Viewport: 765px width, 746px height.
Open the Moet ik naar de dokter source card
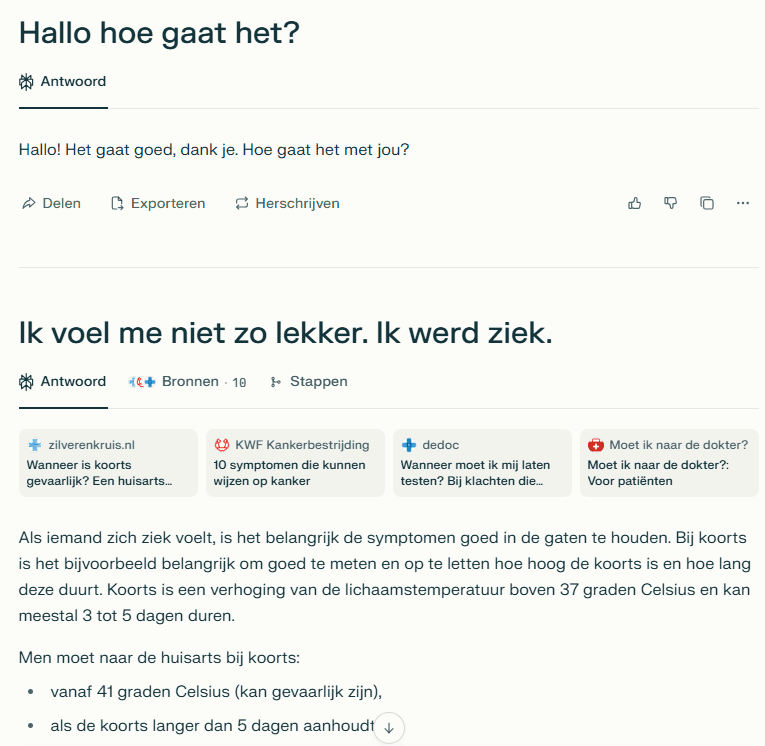pyautogui.click(x=669, y=463)
